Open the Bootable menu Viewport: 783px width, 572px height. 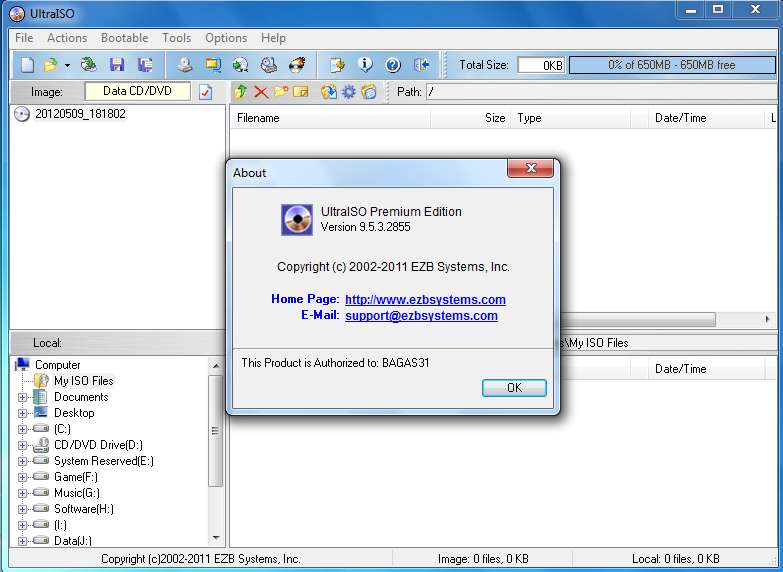pos(124,38)
